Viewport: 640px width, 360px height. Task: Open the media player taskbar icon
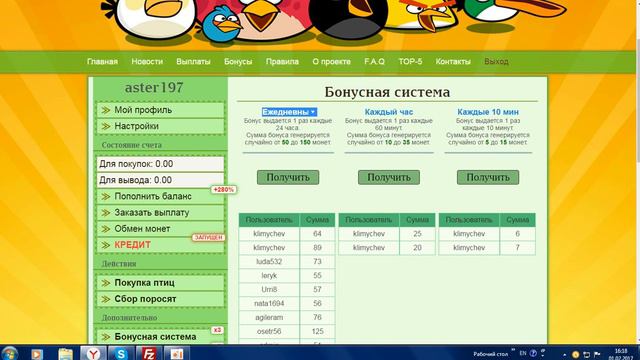[x=37, y=354]
